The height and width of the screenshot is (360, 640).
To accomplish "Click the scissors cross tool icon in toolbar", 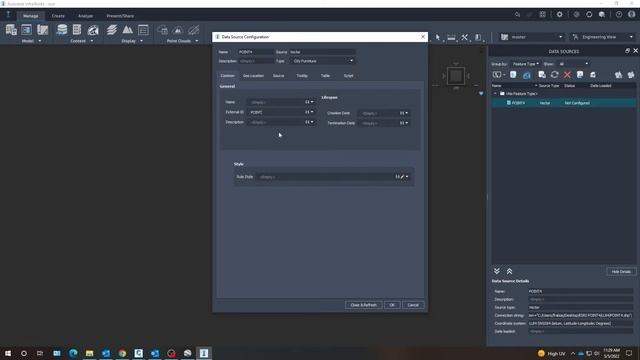I will point(464,38).
